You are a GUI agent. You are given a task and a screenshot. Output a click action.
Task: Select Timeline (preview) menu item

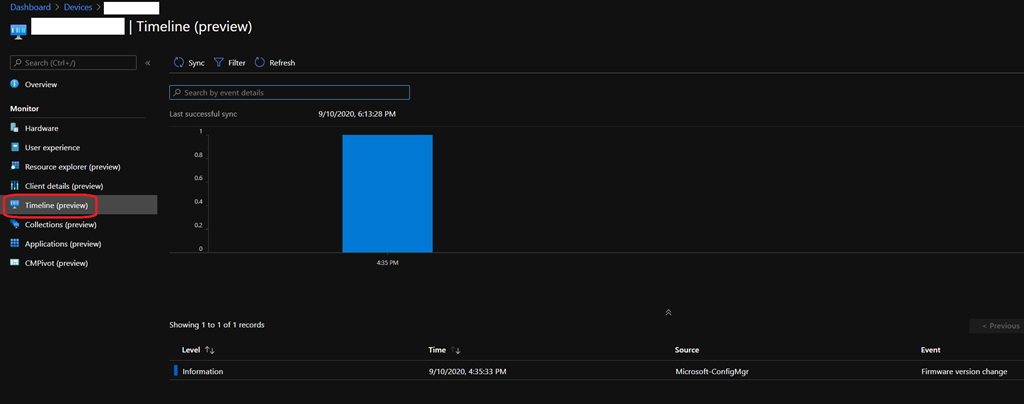(x=56, y=206)
